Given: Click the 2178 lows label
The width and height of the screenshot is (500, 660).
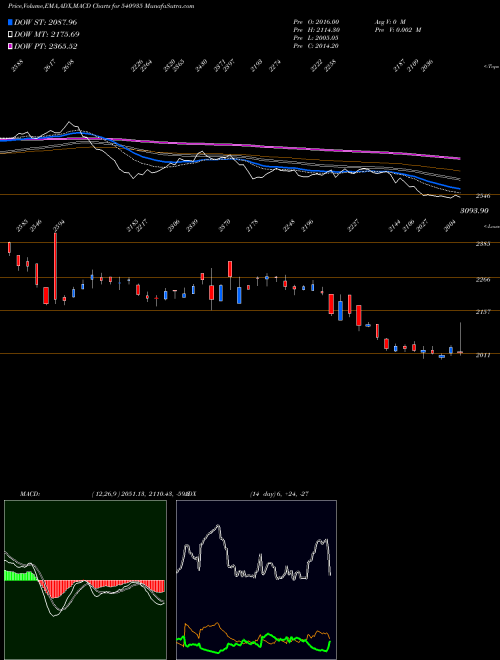Looking at the screenshot, I should point(252,226).
